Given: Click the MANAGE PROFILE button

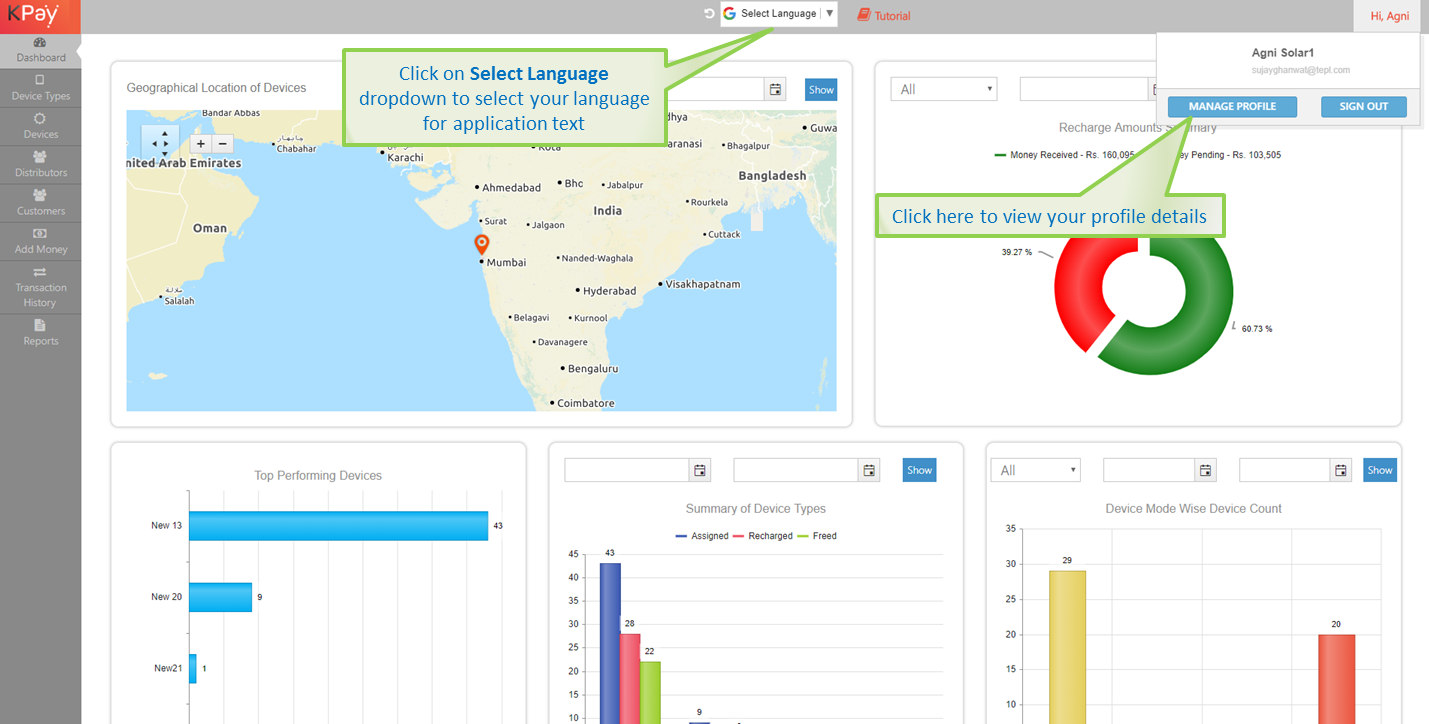Looking at the screenshot, I should [x=1231, y=107].
